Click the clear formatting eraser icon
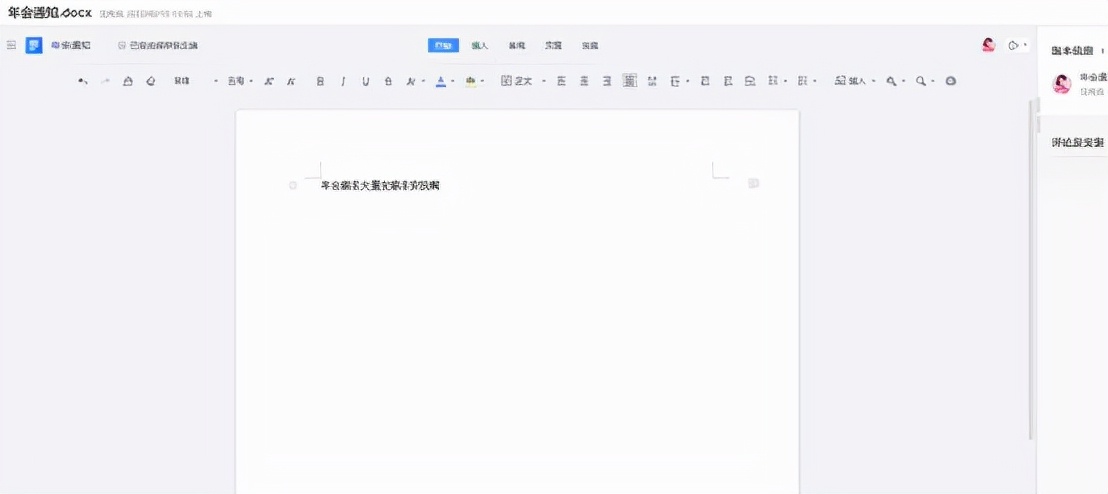 pos(151,81)
